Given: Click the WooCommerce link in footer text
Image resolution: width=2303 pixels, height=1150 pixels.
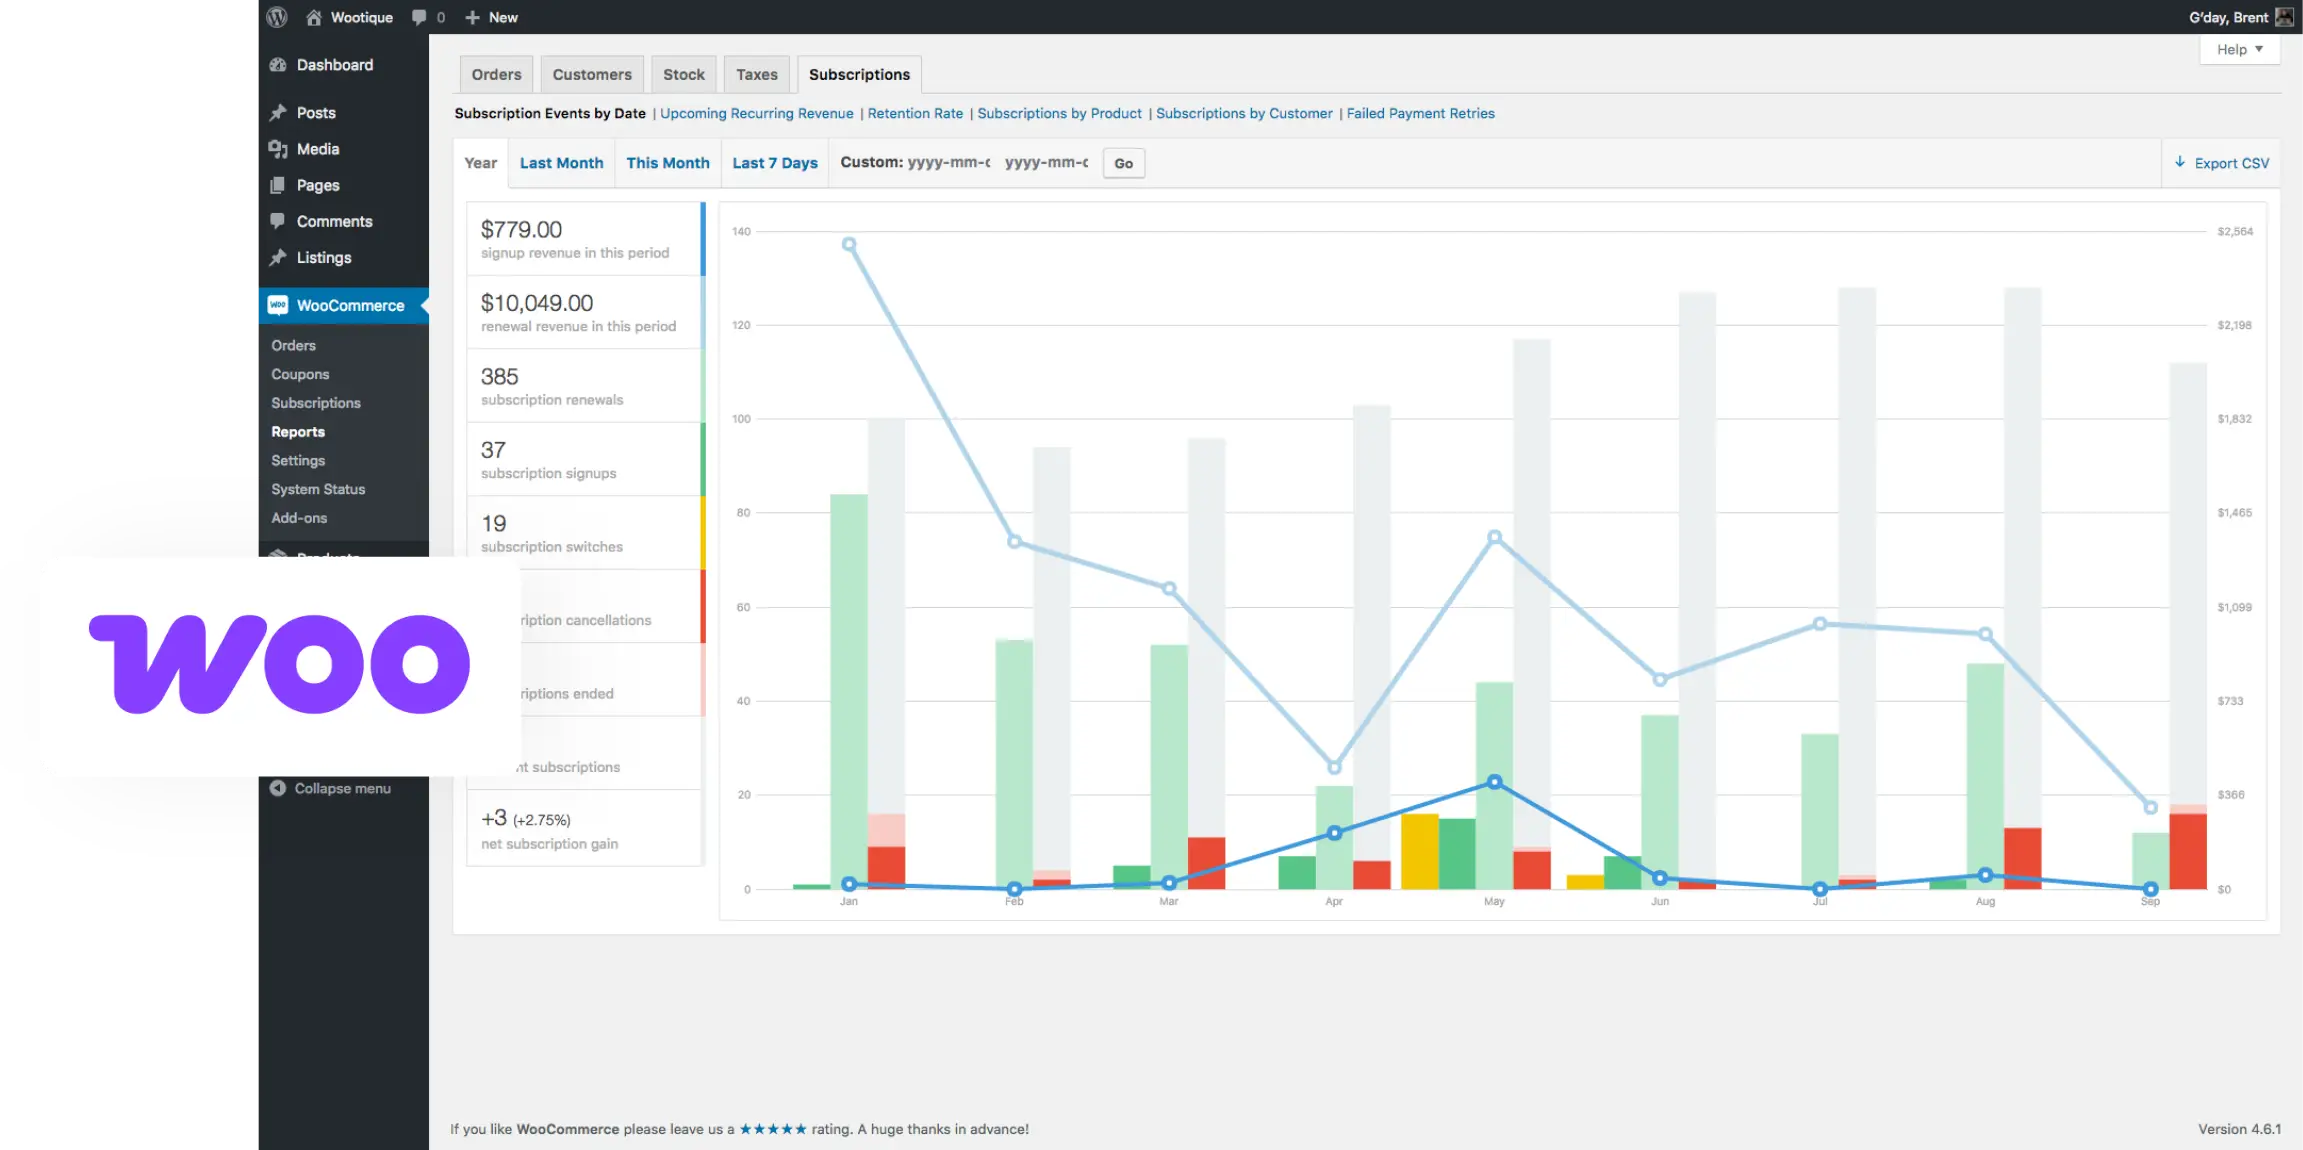Looking at the screenshot, I should pos(568,1129).
